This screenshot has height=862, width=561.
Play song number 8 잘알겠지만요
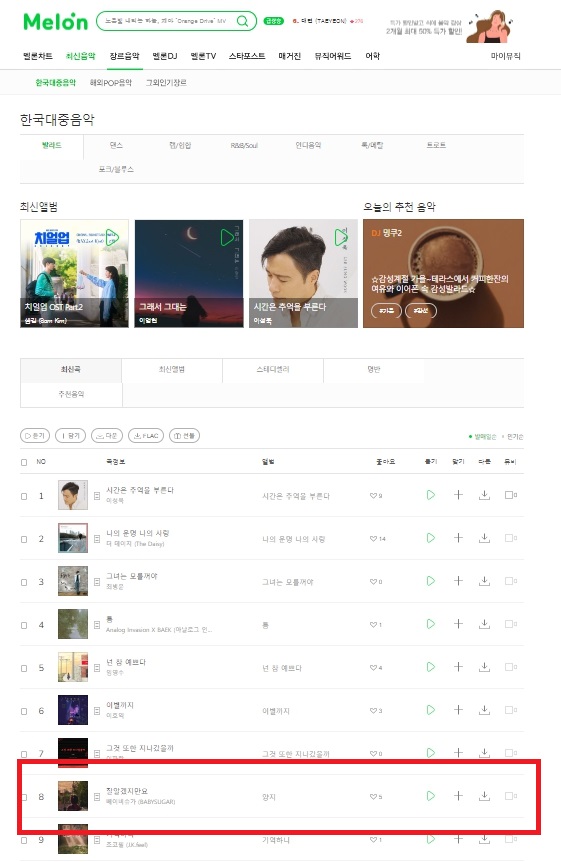[x=431, y=795]
